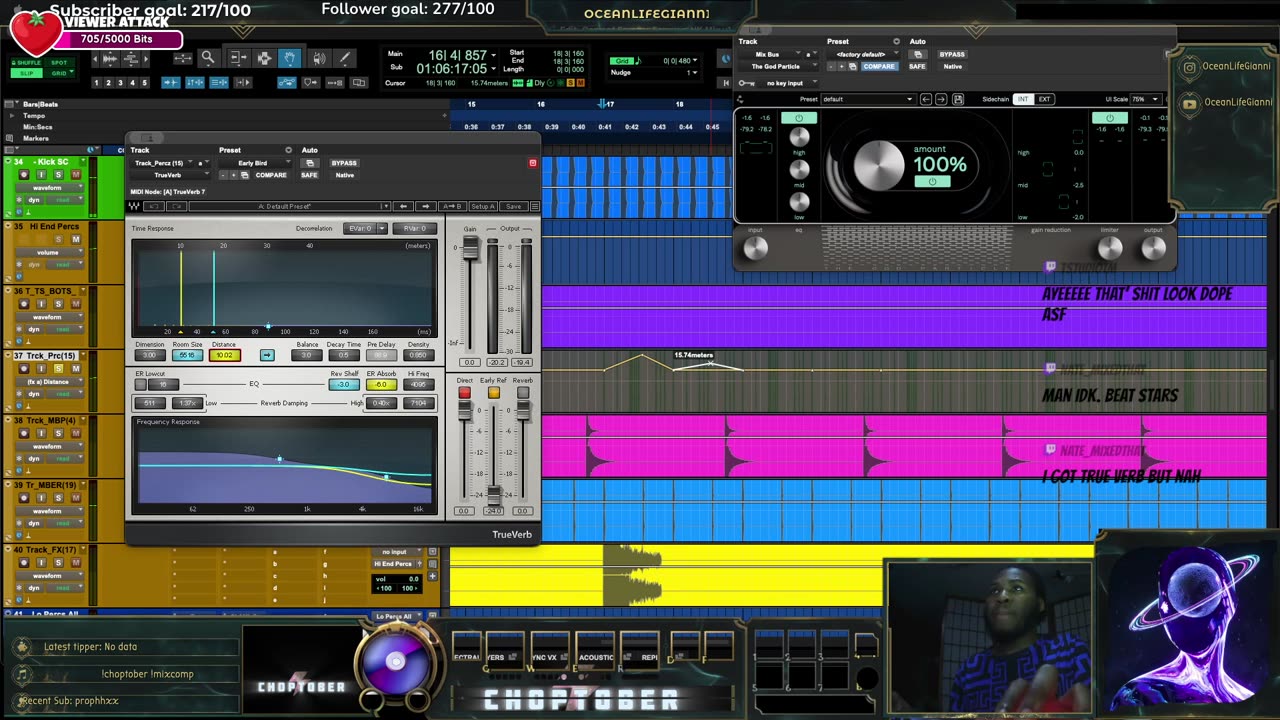This screenshot has width=1280, height=720.
Task: Go to next God Particle preset arrow
Action: click(x=941, y=99)
